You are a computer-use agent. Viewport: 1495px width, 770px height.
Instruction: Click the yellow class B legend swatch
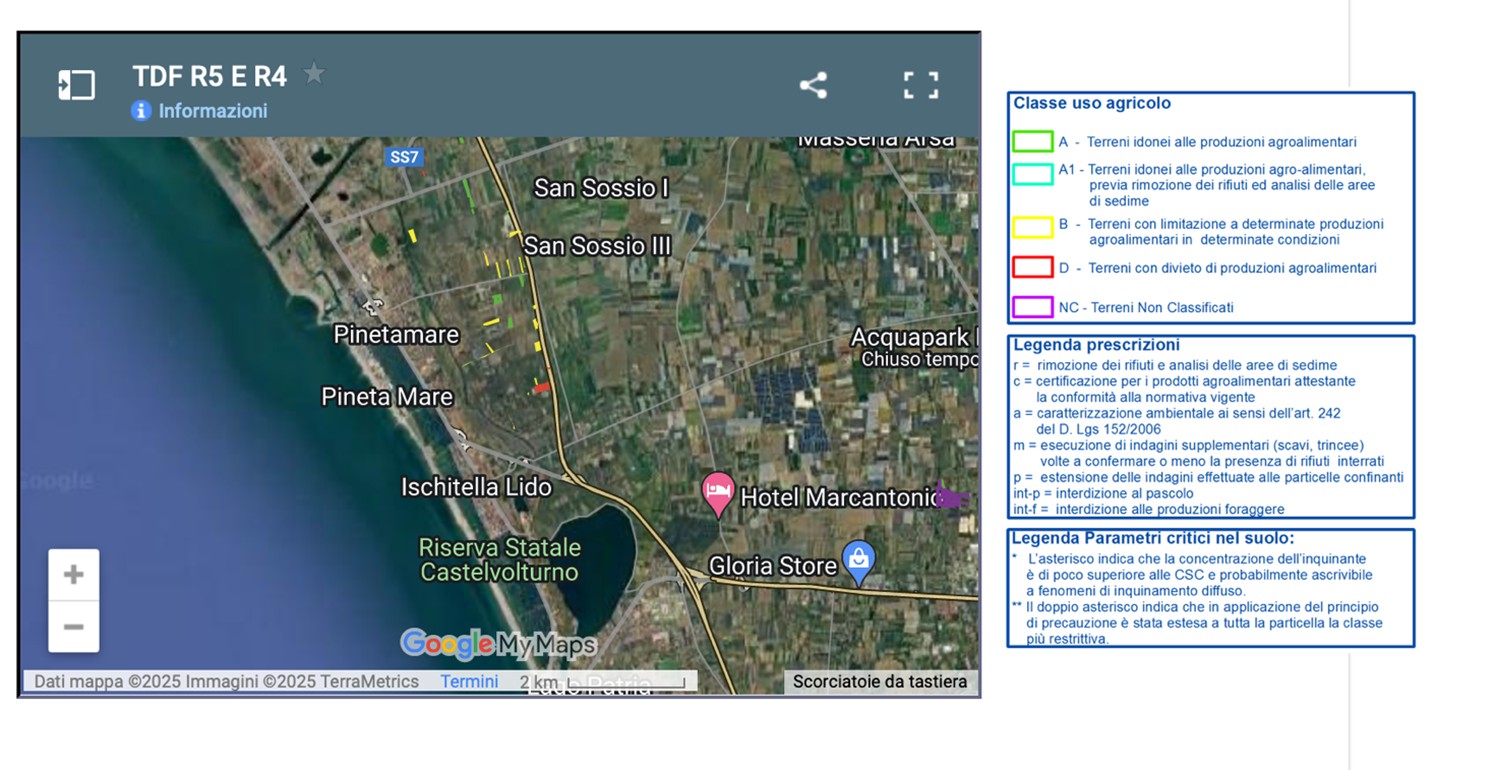click(x=1032, y=227)
